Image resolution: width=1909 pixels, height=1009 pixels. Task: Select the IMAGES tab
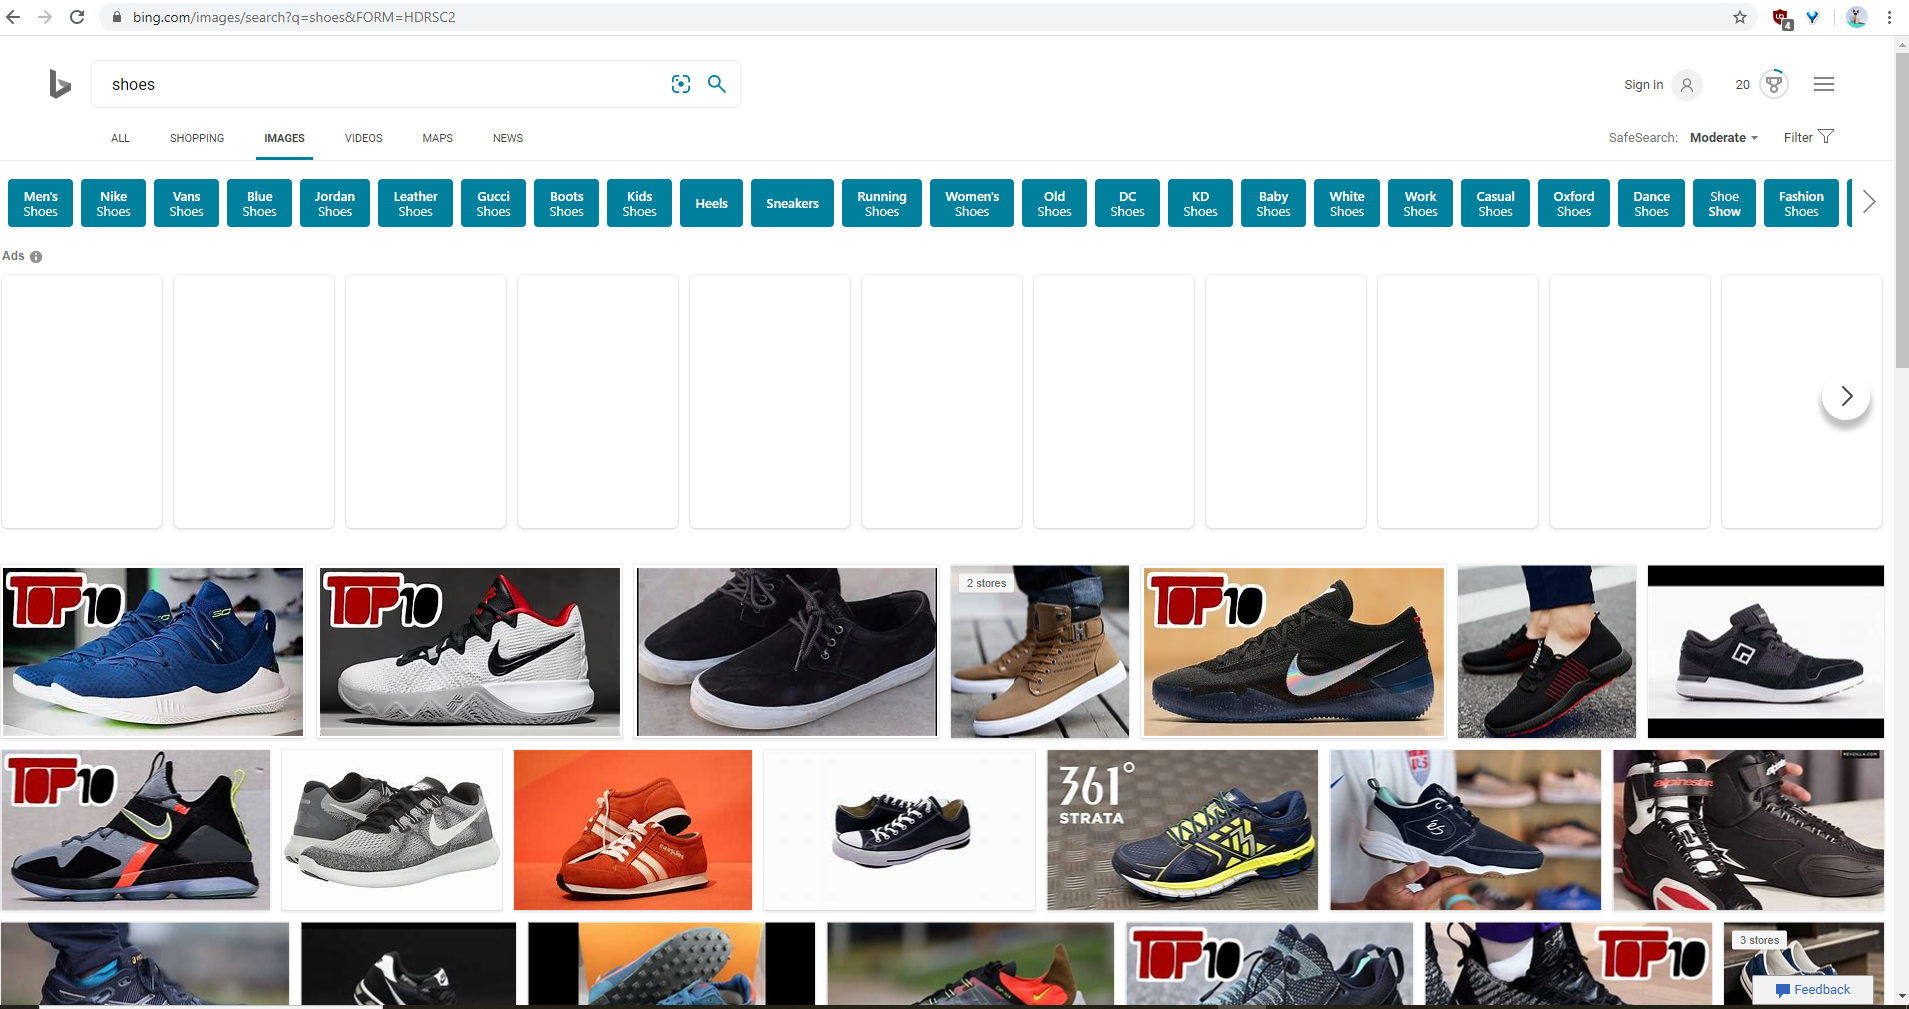(284, 138)
